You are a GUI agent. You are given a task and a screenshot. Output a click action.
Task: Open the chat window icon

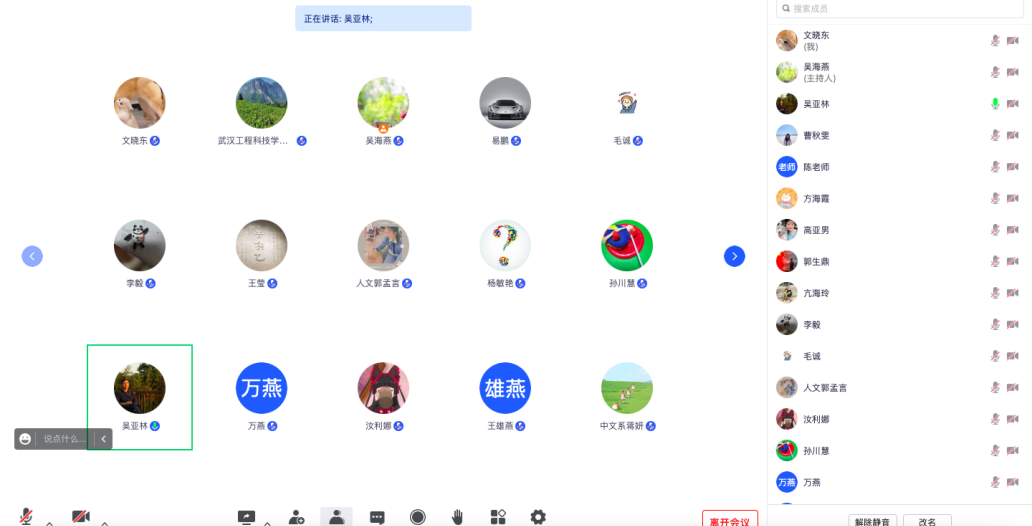(x=377, y=517)
